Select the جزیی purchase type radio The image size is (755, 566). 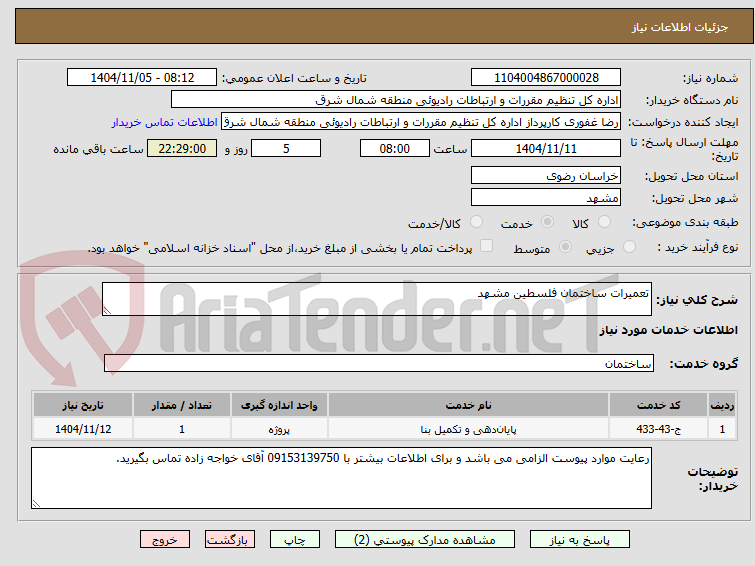pos(629,247)
